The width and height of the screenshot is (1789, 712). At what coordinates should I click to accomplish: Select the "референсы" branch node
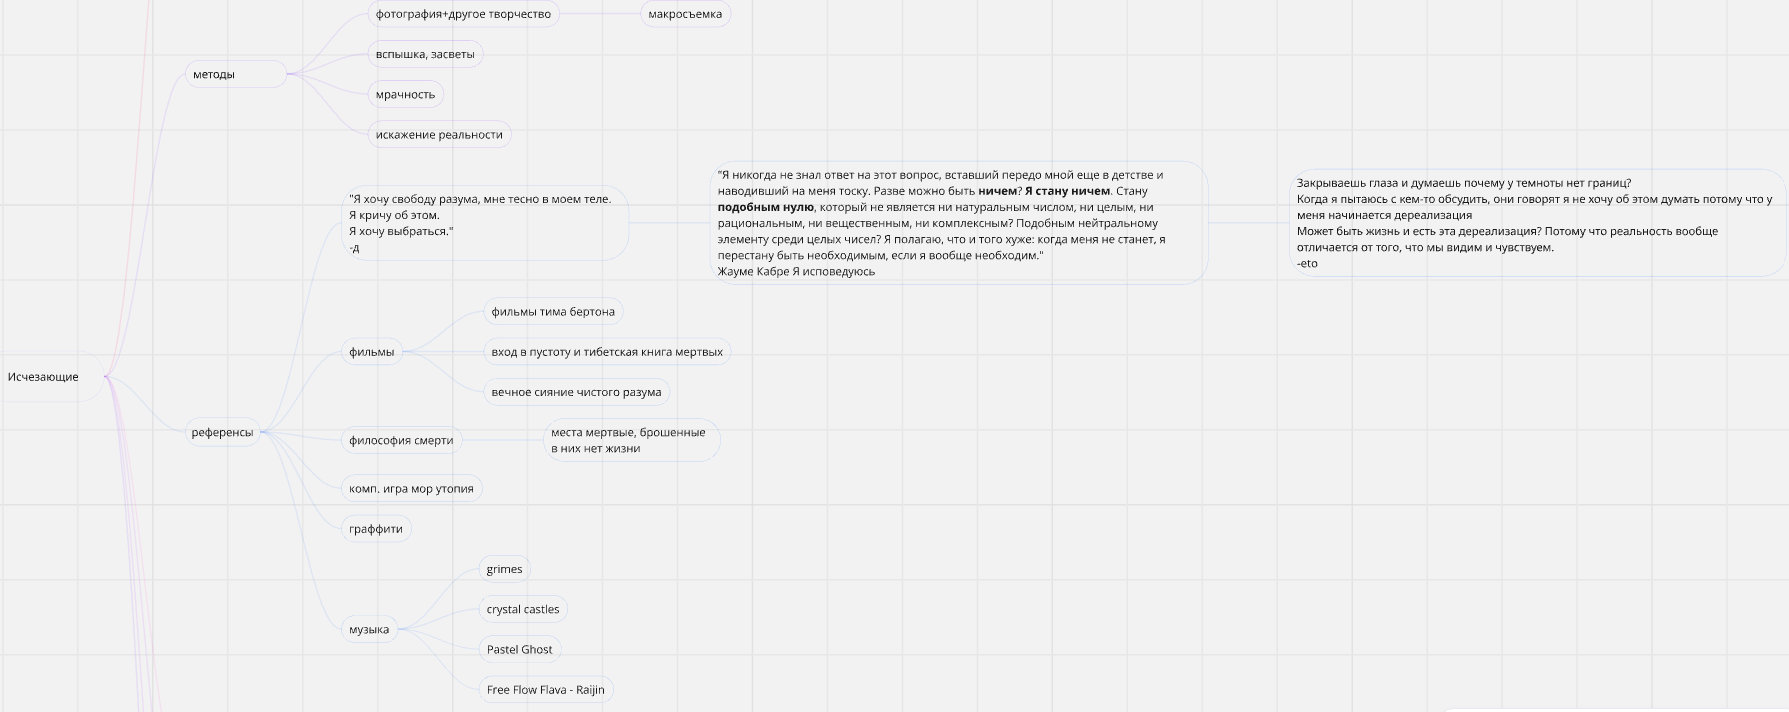(222, 432)
